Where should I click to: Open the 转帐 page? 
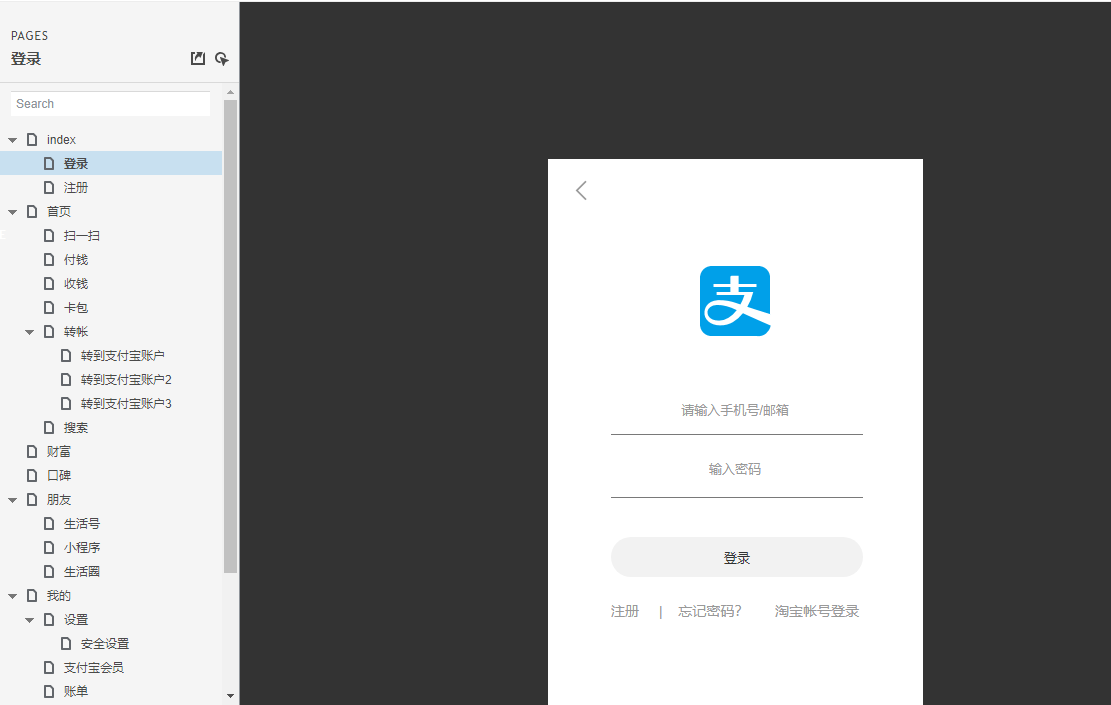[76, 332]
